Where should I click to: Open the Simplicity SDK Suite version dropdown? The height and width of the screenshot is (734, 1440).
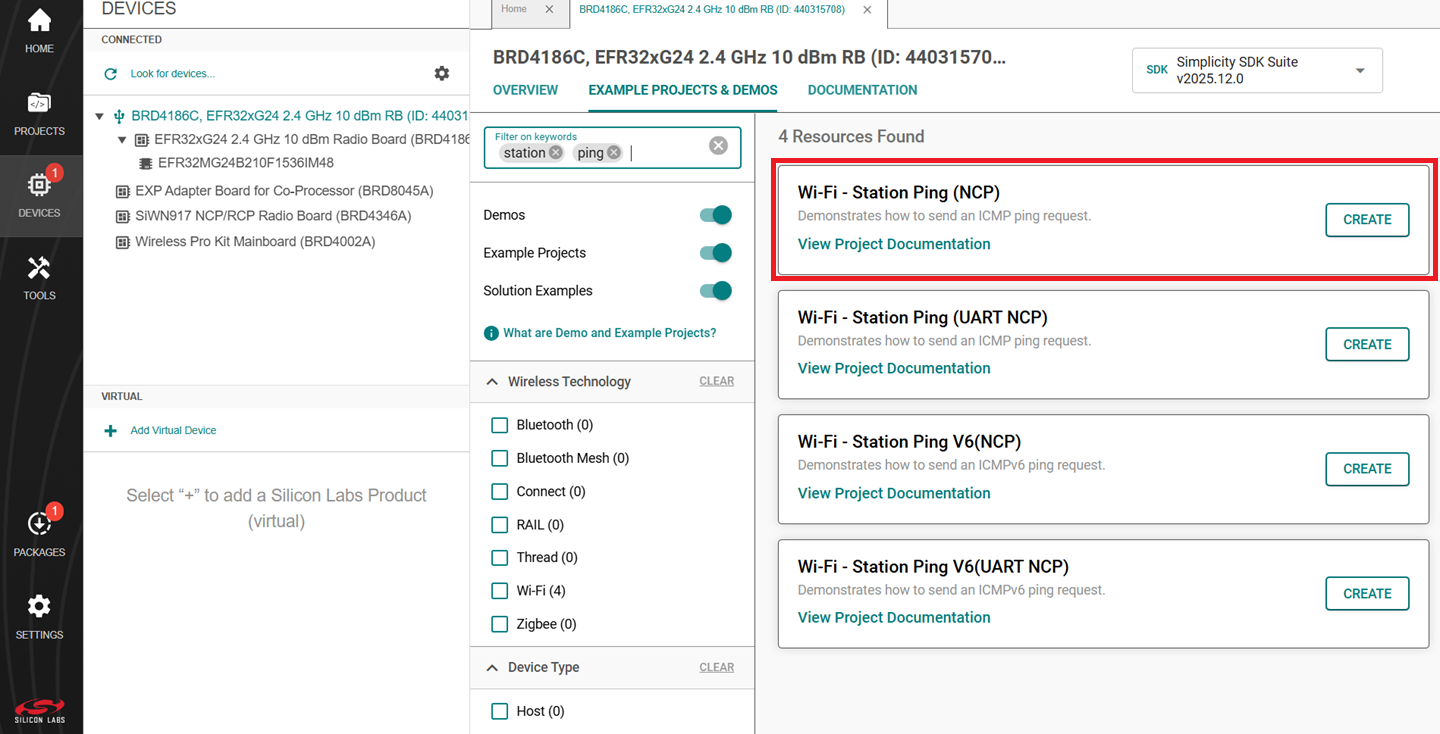tap(1358, 70)
